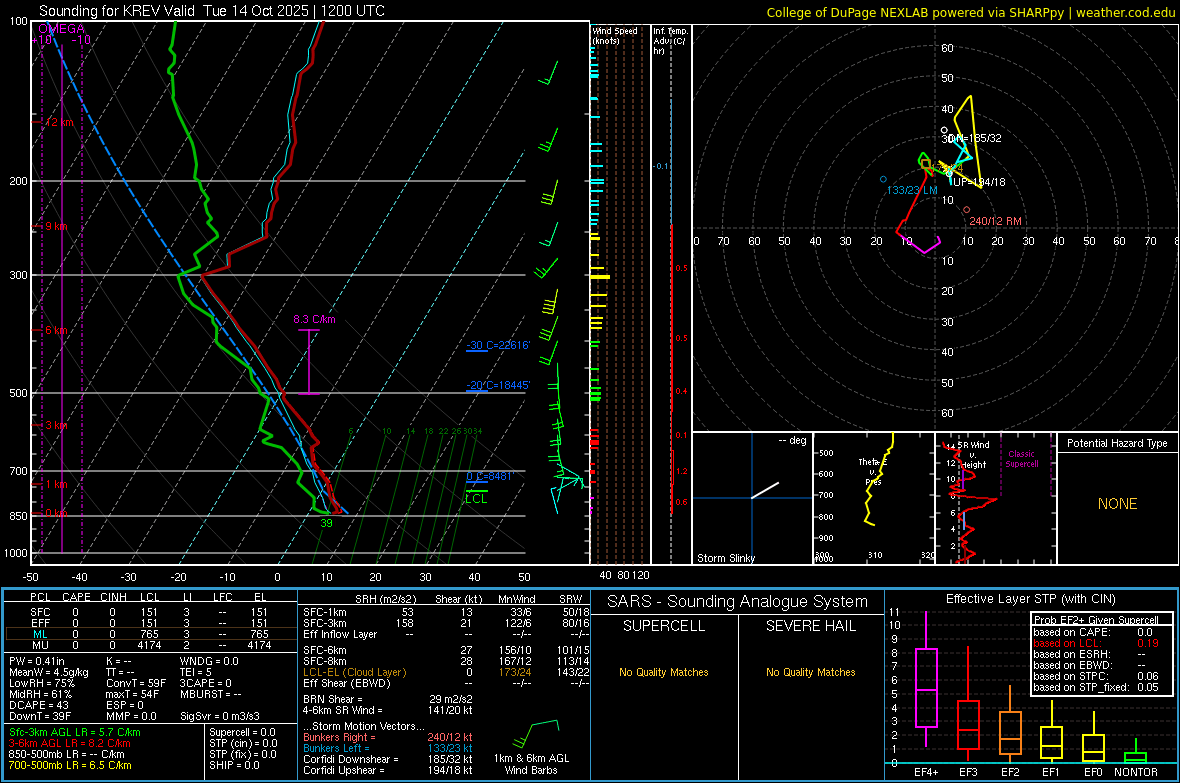Click the 'SARS - Sounding Analogue System' header
Viewport: 1180px width, 783px height.
coord(737,602)
